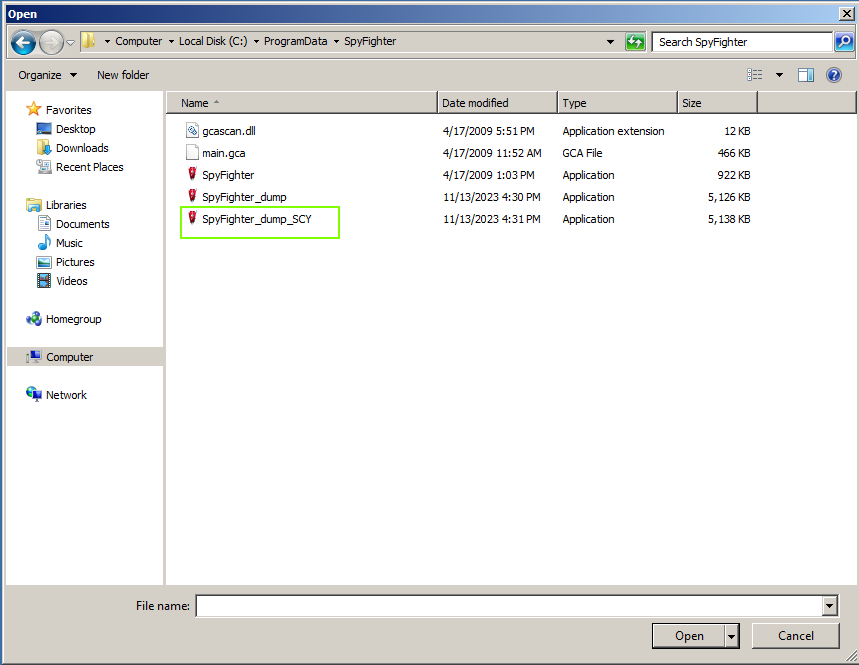Screen dimensions: 859x665
Task: Click the Favorites star icon
Action: pos(33,109)
